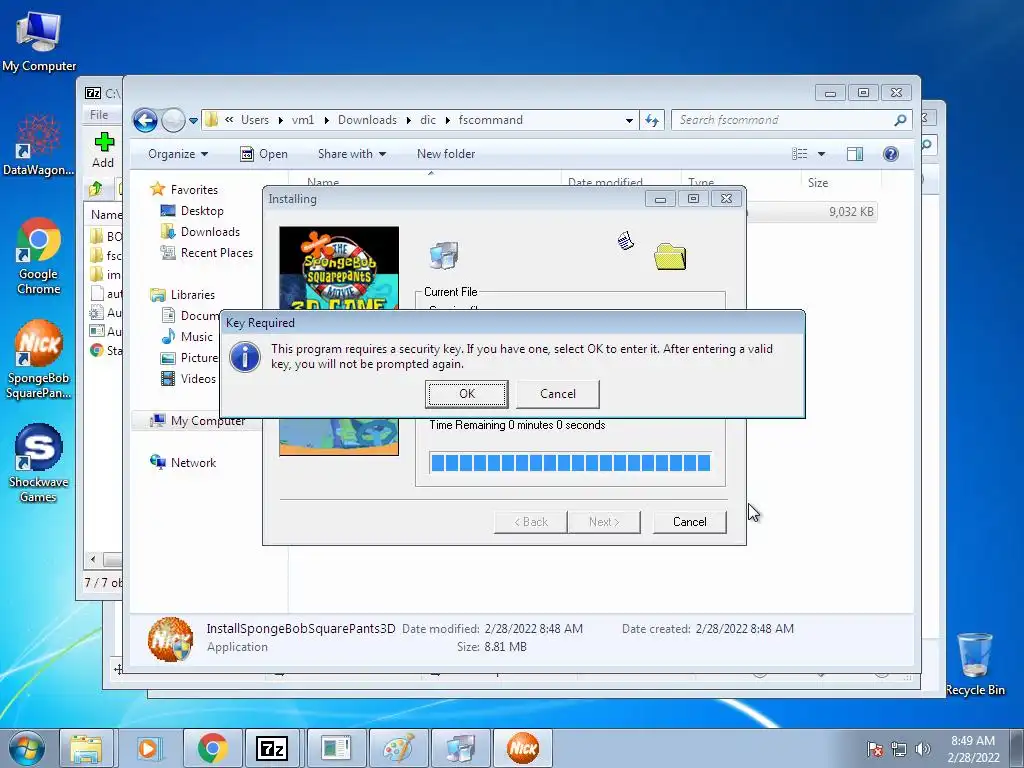Toggle the preview pane icon

coord(855,154)
